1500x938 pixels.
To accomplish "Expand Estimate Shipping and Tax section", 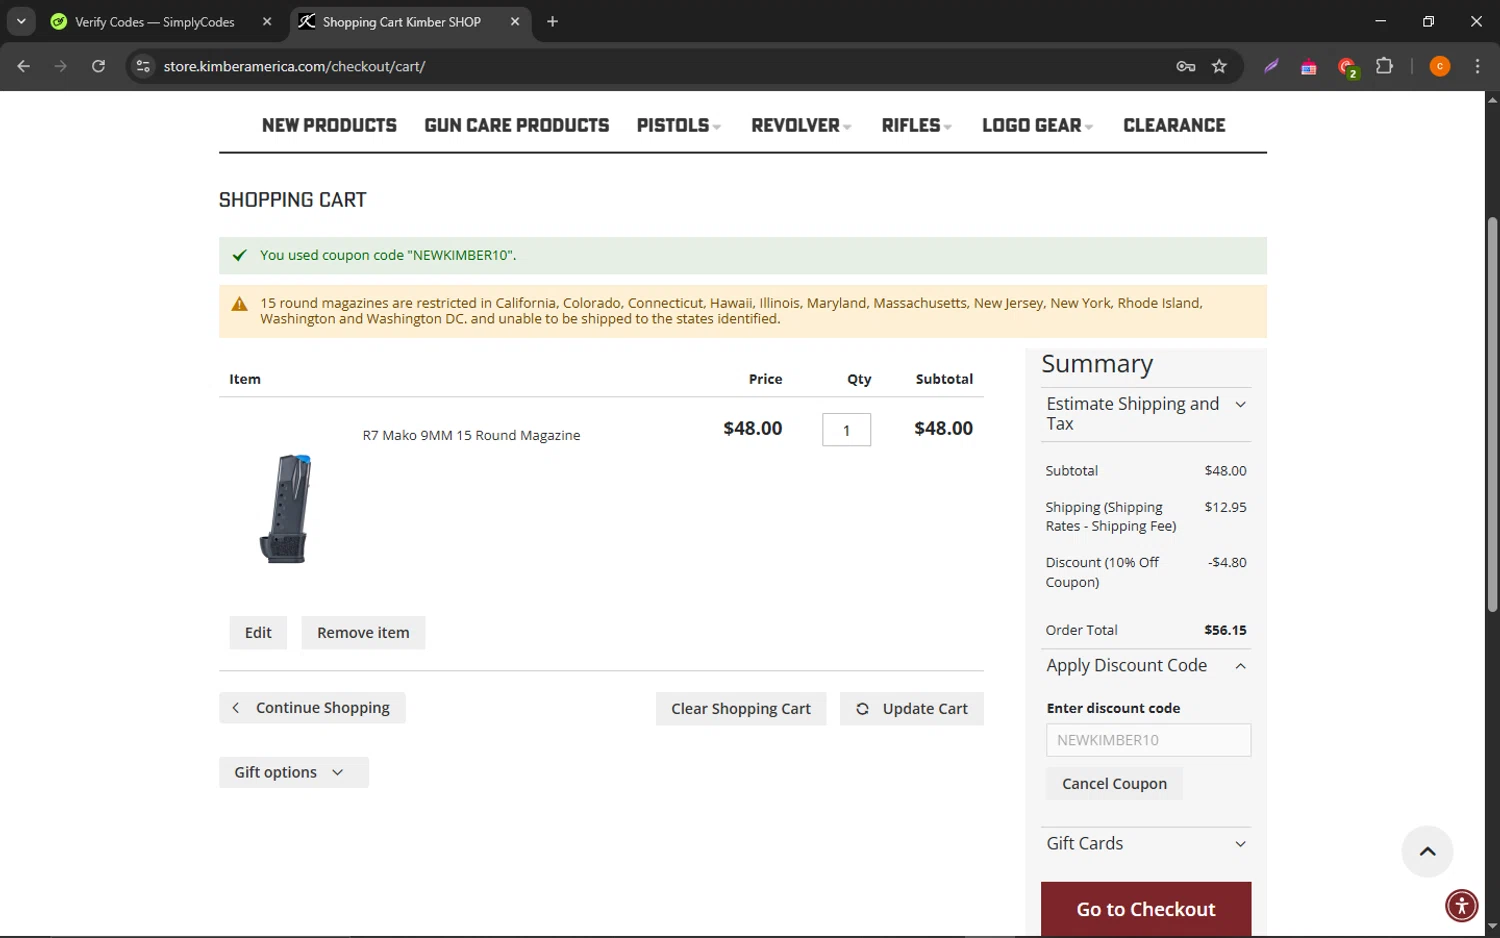I will click(1146, 414).
